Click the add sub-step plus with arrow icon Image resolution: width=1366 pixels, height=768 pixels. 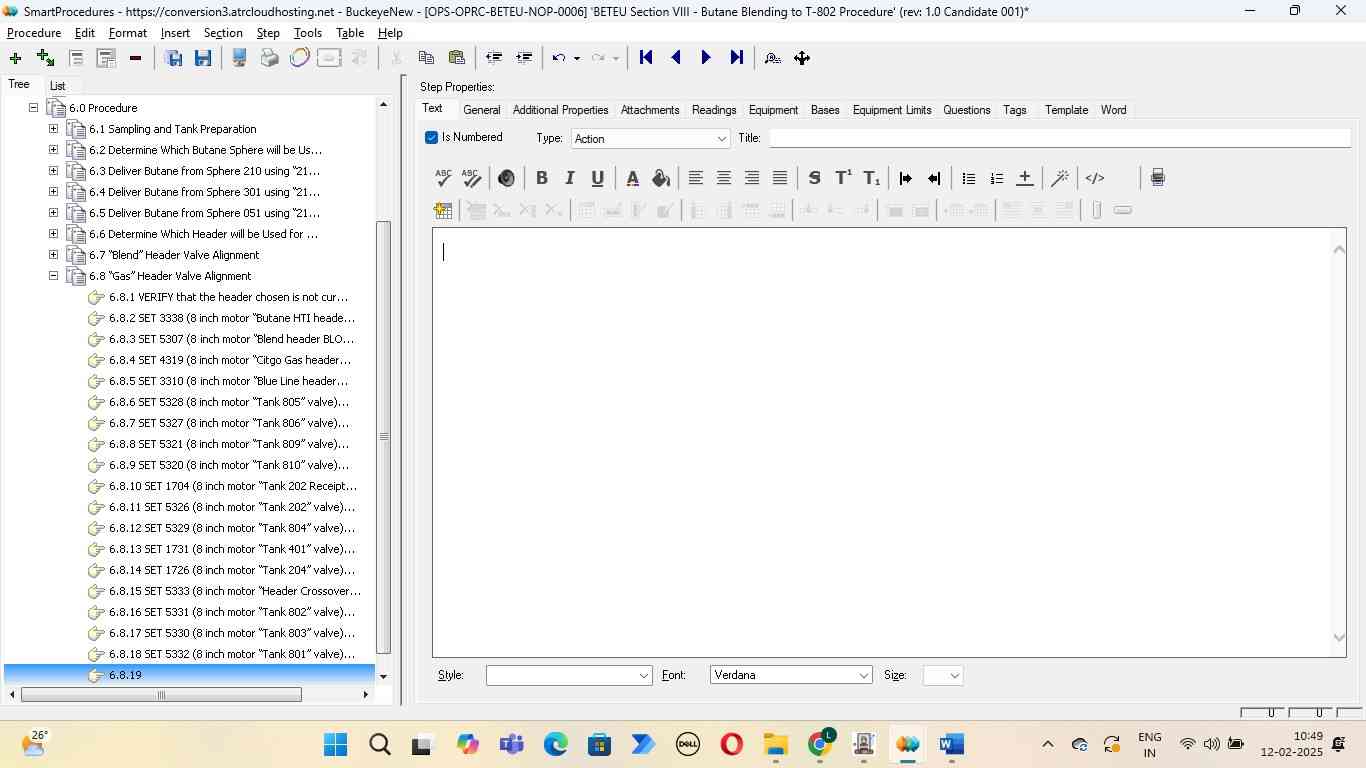45,58
